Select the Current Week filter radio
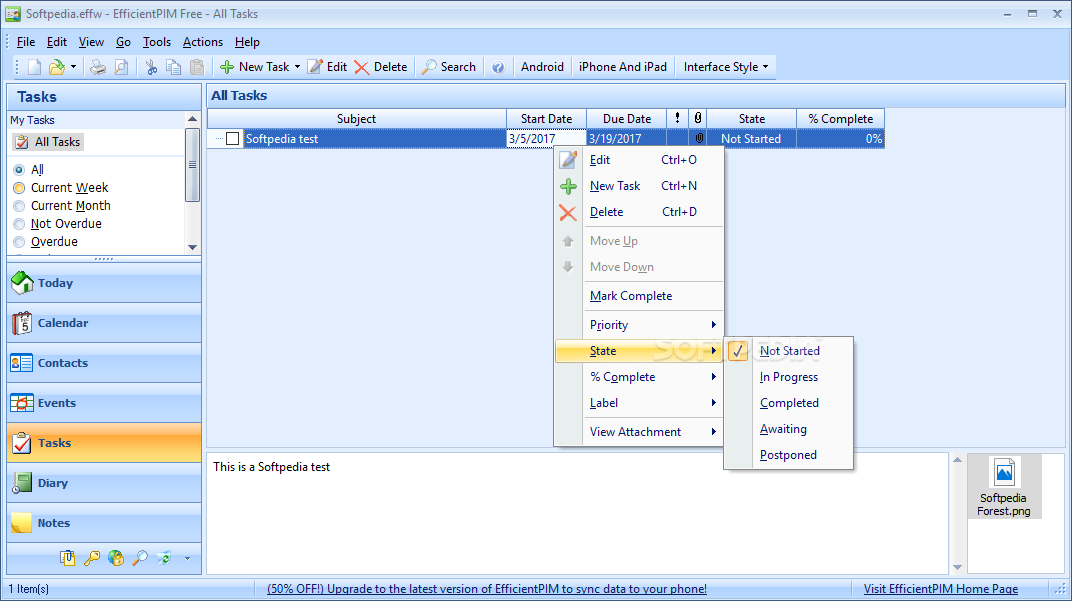This screenshot has height=601, width=1072. 19,187
